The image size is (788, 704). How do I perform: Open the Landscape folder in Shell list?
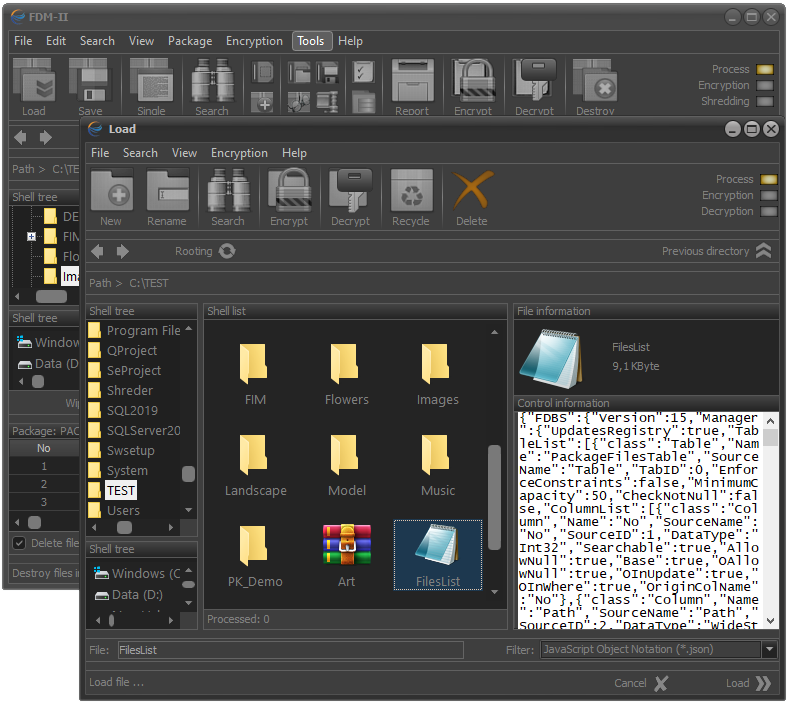(x=255, y=465)
